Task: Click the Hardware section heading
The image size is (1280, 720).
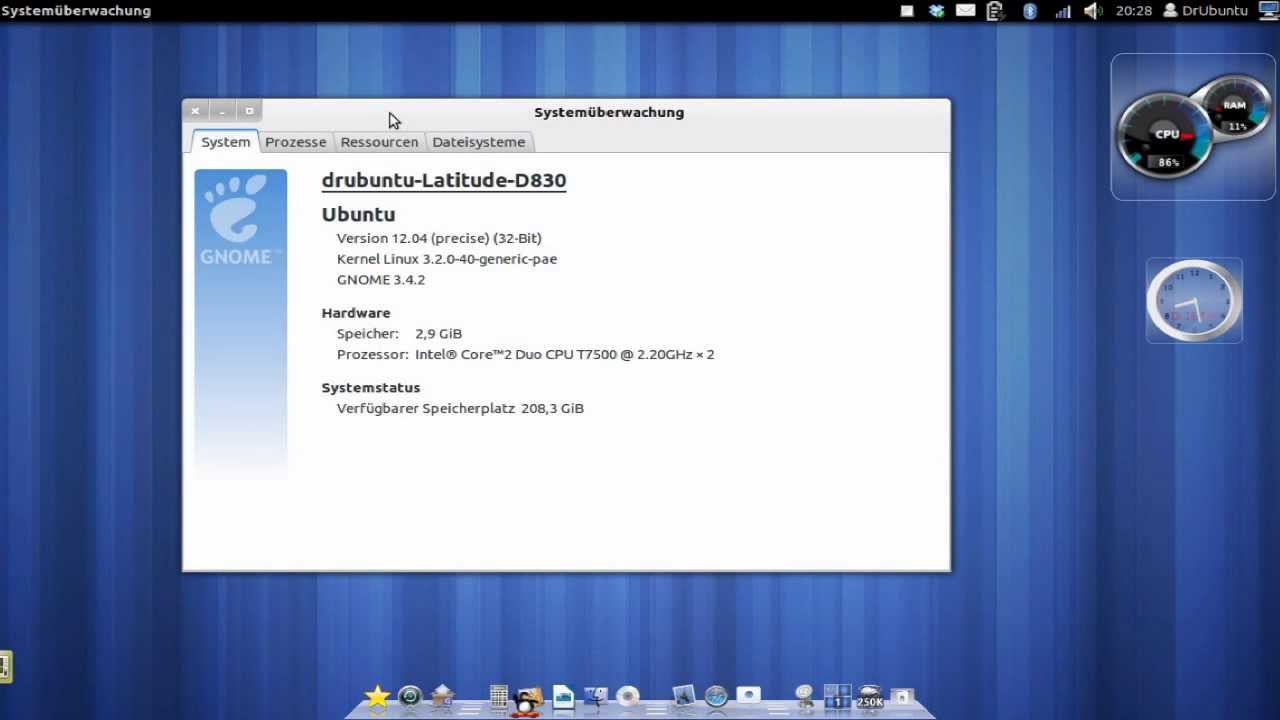Action: coord(356,313)
